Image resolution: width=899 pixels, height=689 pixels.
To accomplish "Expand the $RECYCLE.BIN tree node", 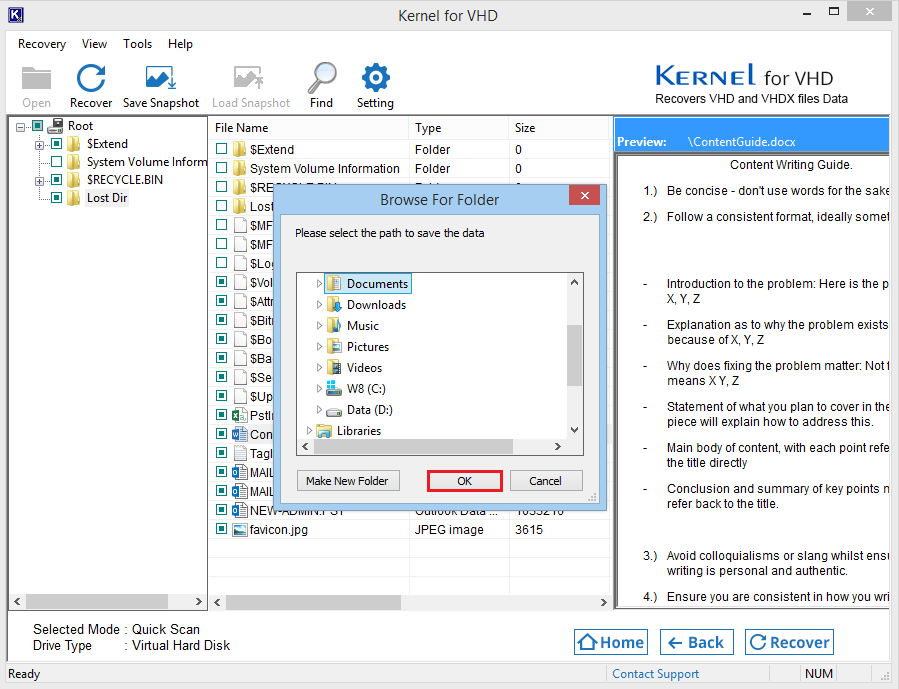I will (x=39, y=181).
